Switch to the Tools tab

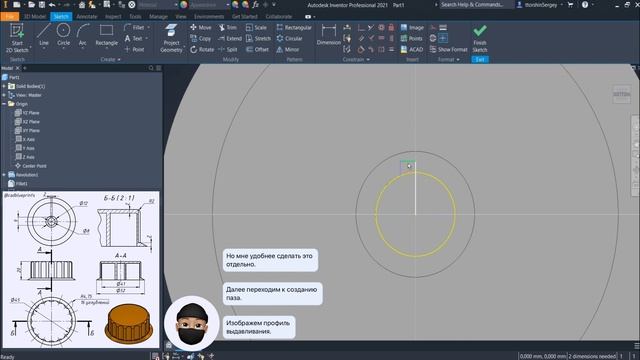(x=135, y=17)
